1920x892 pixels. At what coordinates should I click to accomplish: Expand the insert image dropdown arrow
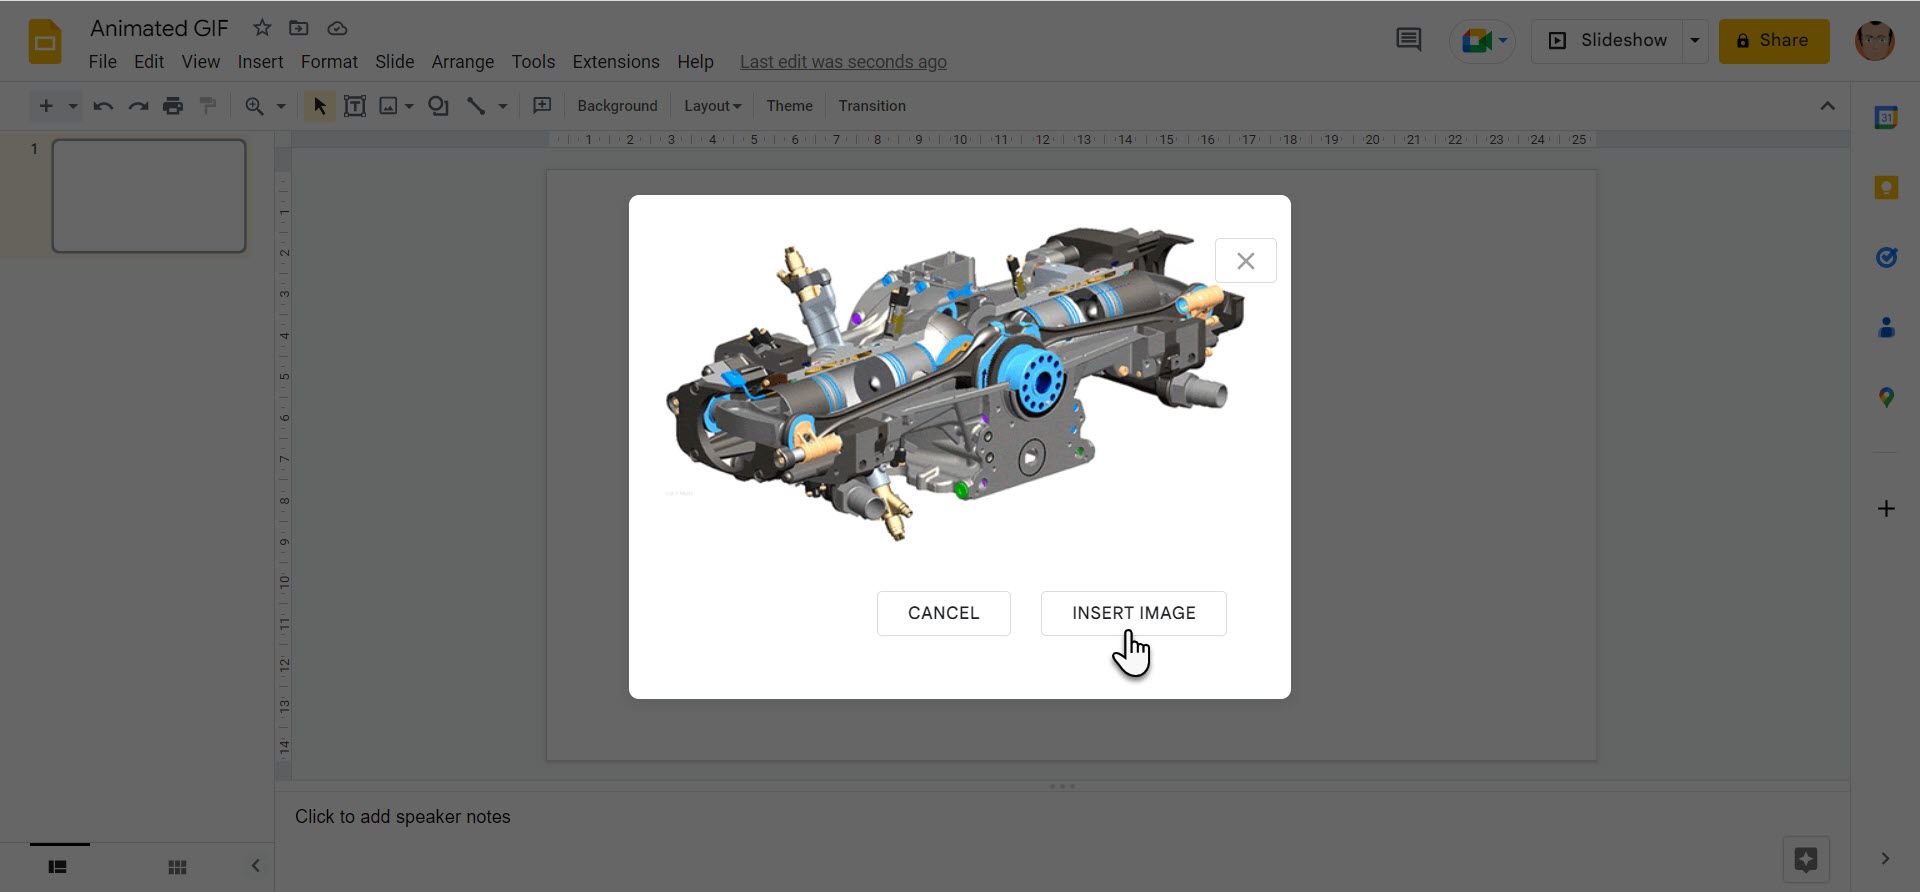(x=409, y=106)
